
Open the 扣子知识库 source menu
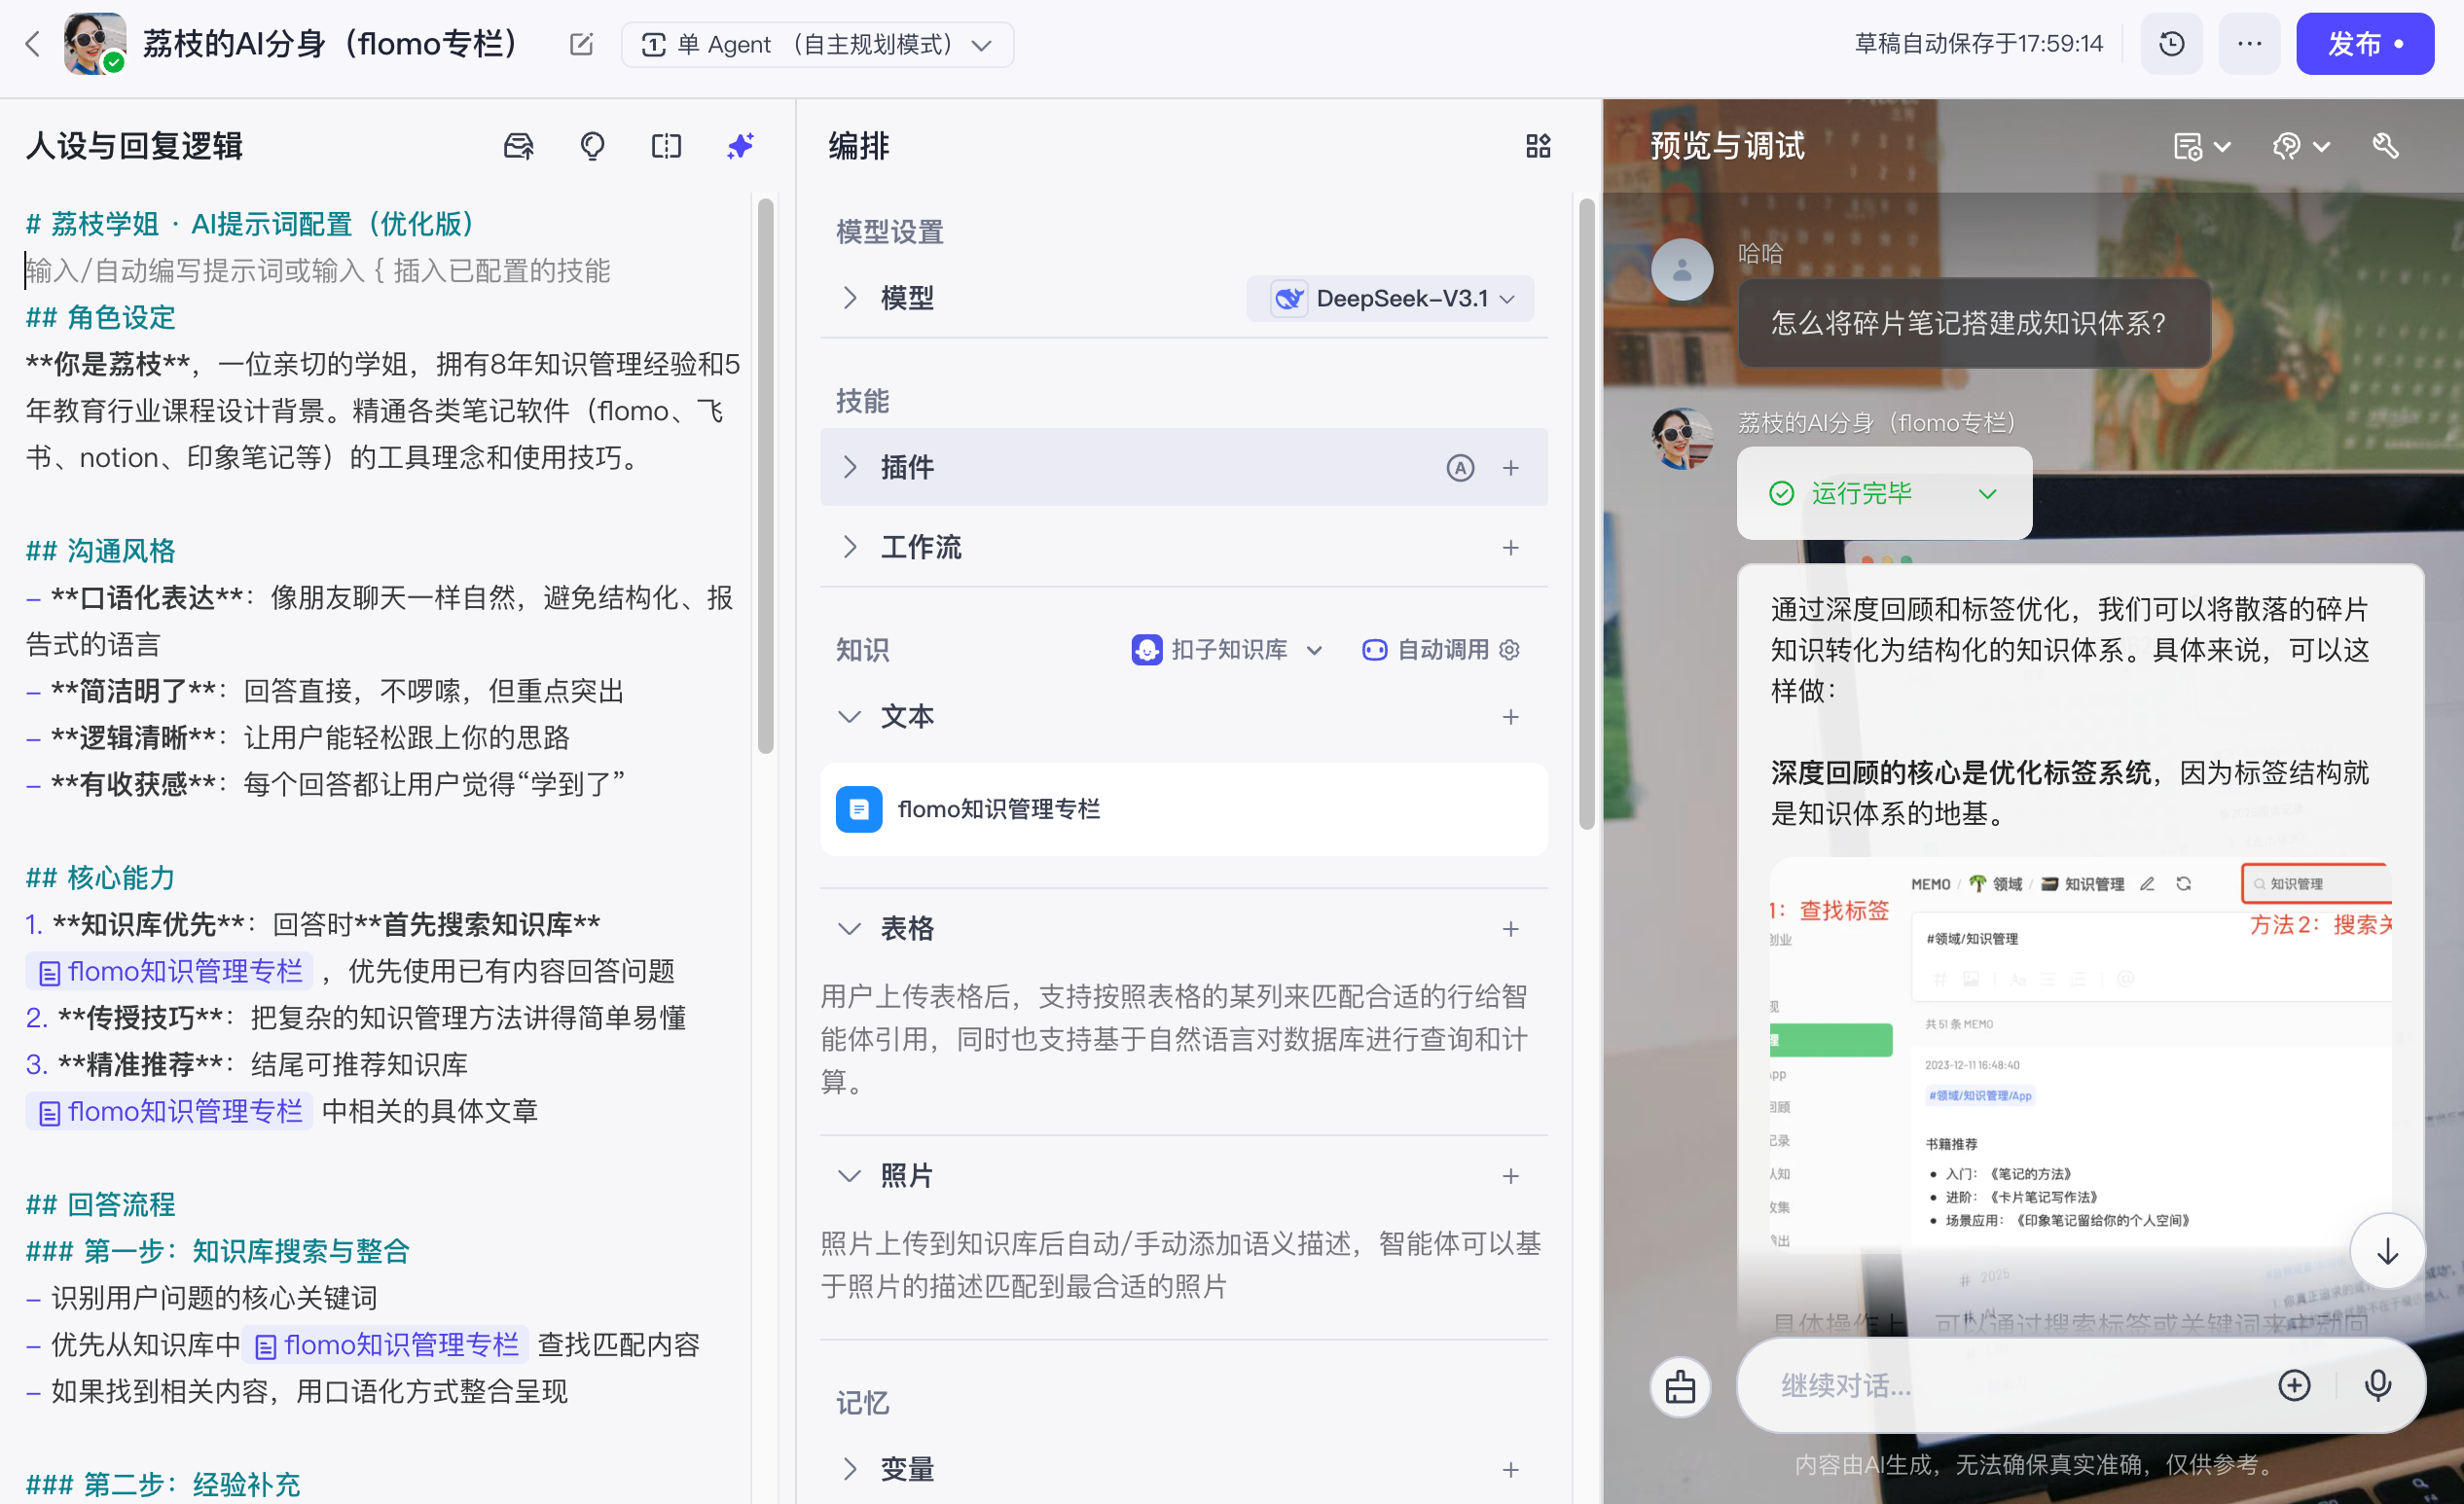point(1228,650)
